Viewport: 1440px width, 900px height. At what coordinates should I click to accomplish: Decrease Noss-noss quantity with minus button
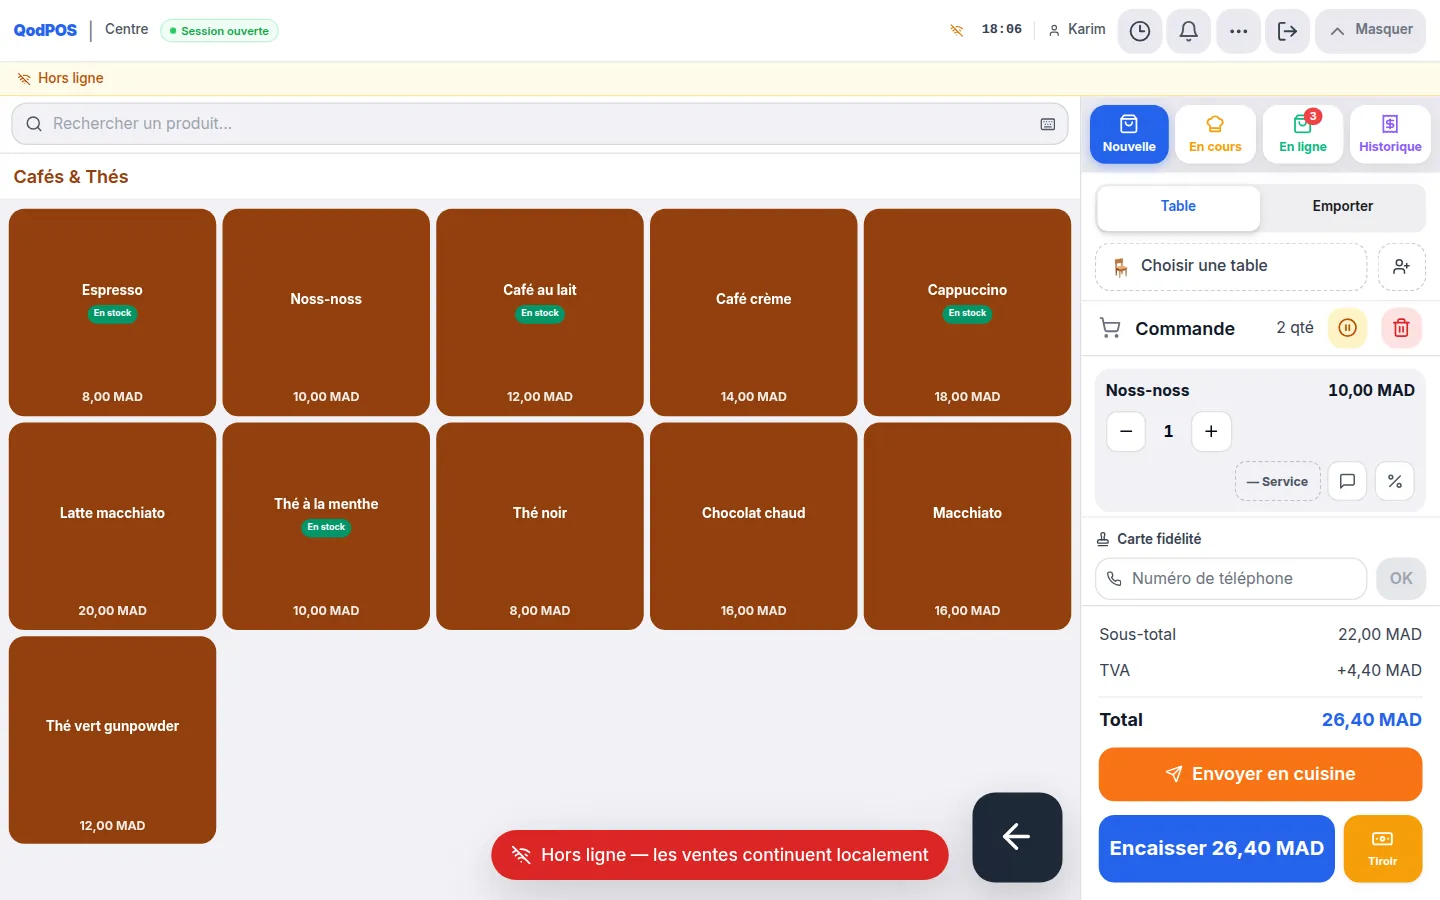[1126, 431]
